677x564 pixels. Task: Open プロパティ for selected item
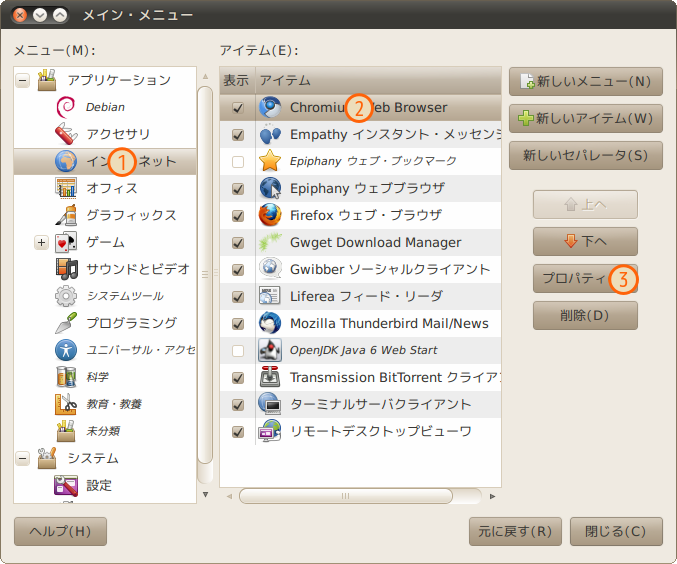(x=585, y=279)
